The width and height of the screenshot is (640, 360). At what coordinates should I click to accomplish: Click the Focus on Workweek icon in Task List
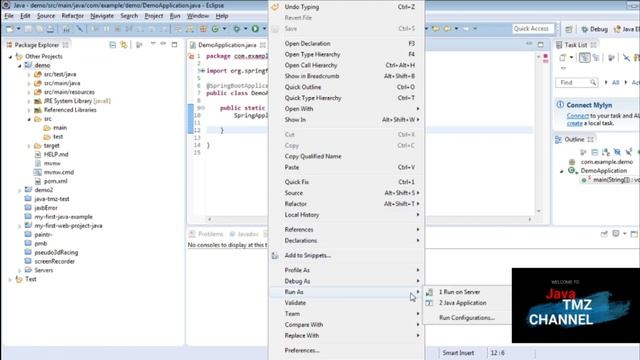point(611,58)
